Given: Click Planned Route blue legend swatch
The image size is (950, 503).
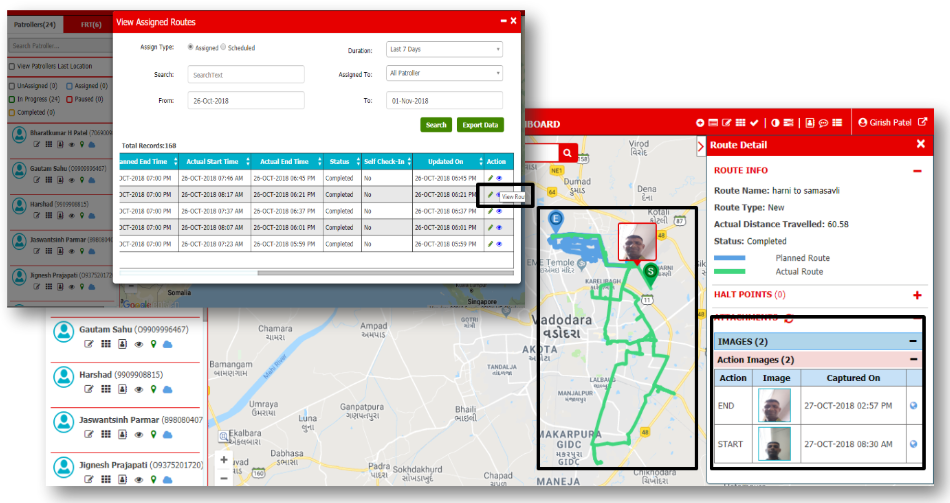Looking at the screenshot, I should (x=729, y=258).
